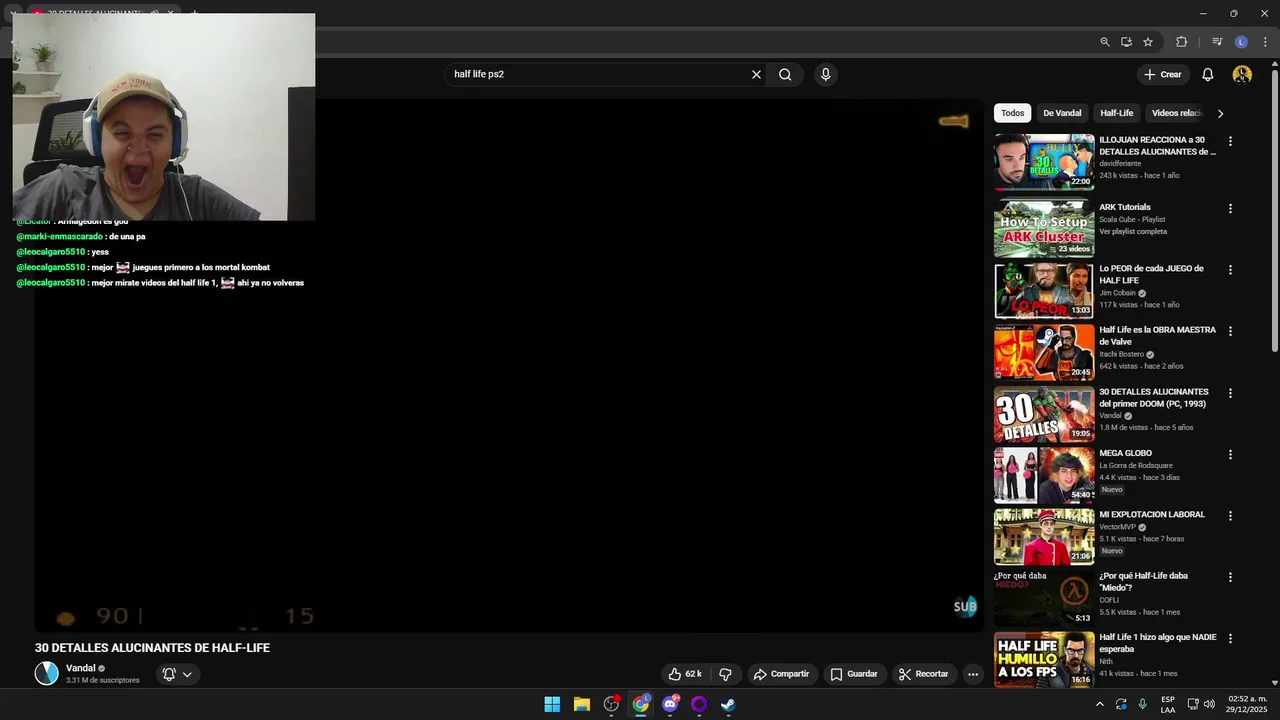
Task: Open the purple ring app on taskbar
Action: [699, 704]
